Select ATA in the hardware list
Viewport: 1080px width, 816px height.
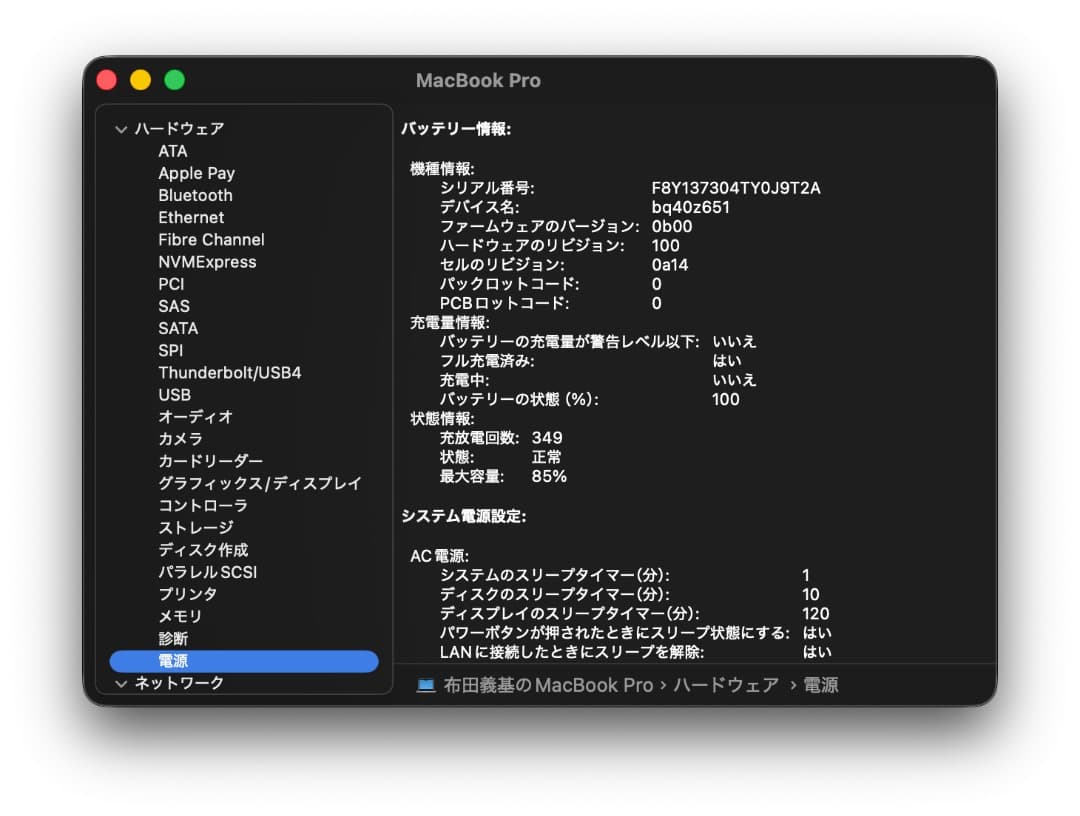[173, 151]
